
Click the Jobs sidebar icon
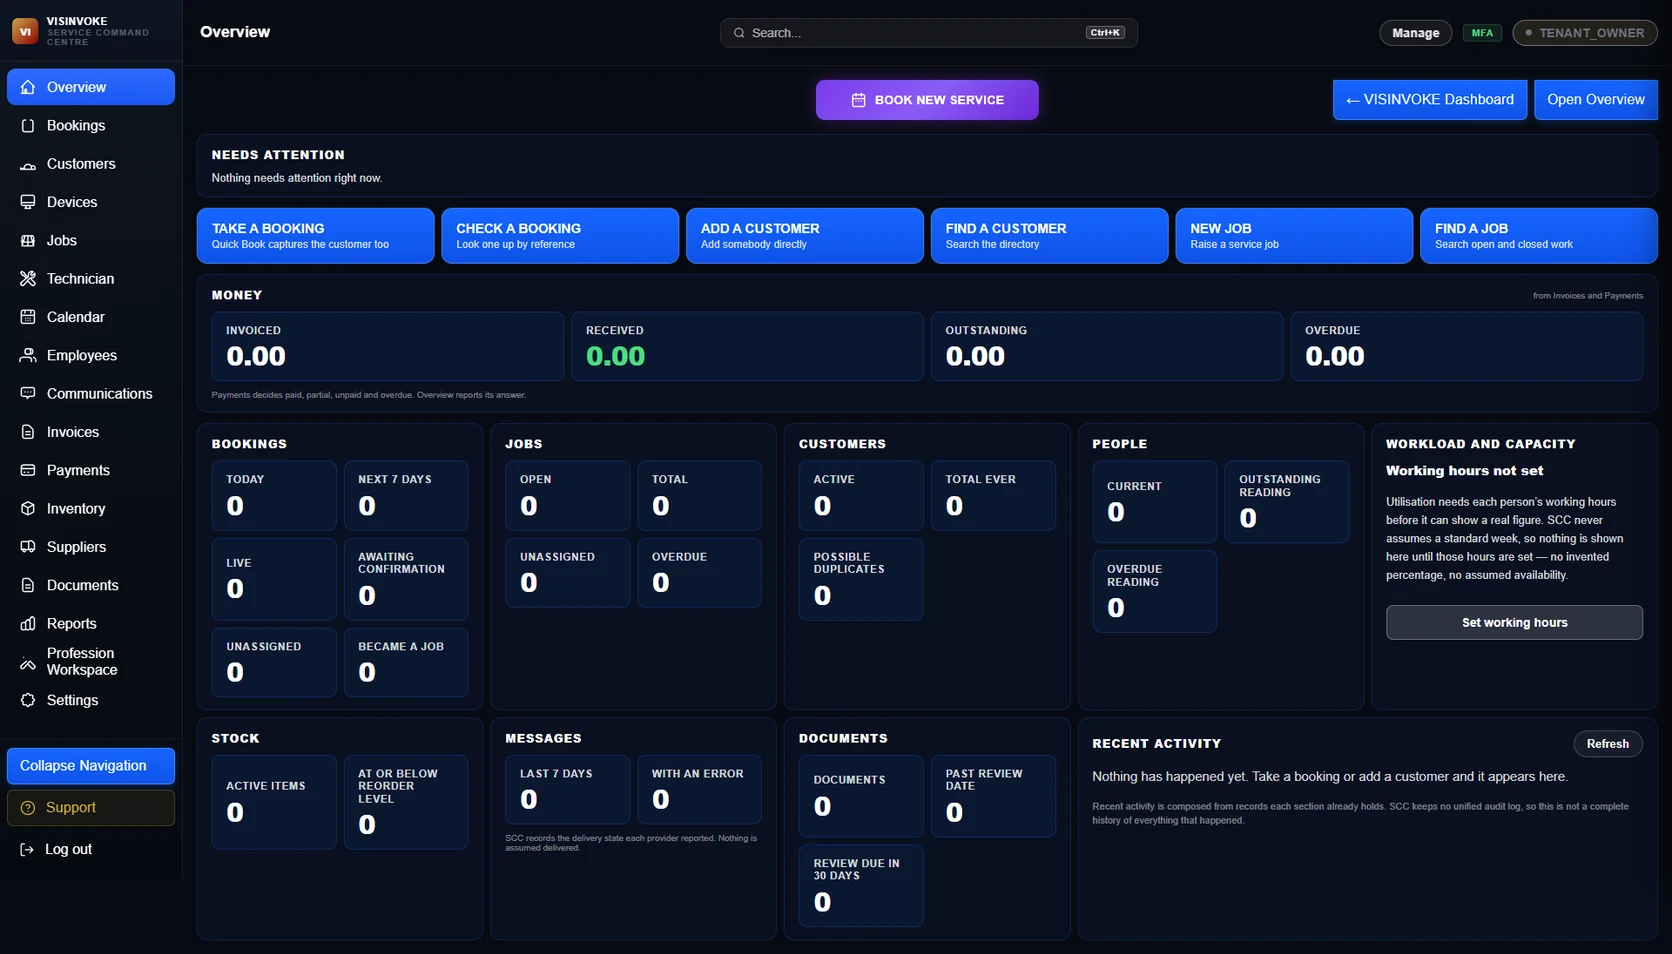(28, 240)
